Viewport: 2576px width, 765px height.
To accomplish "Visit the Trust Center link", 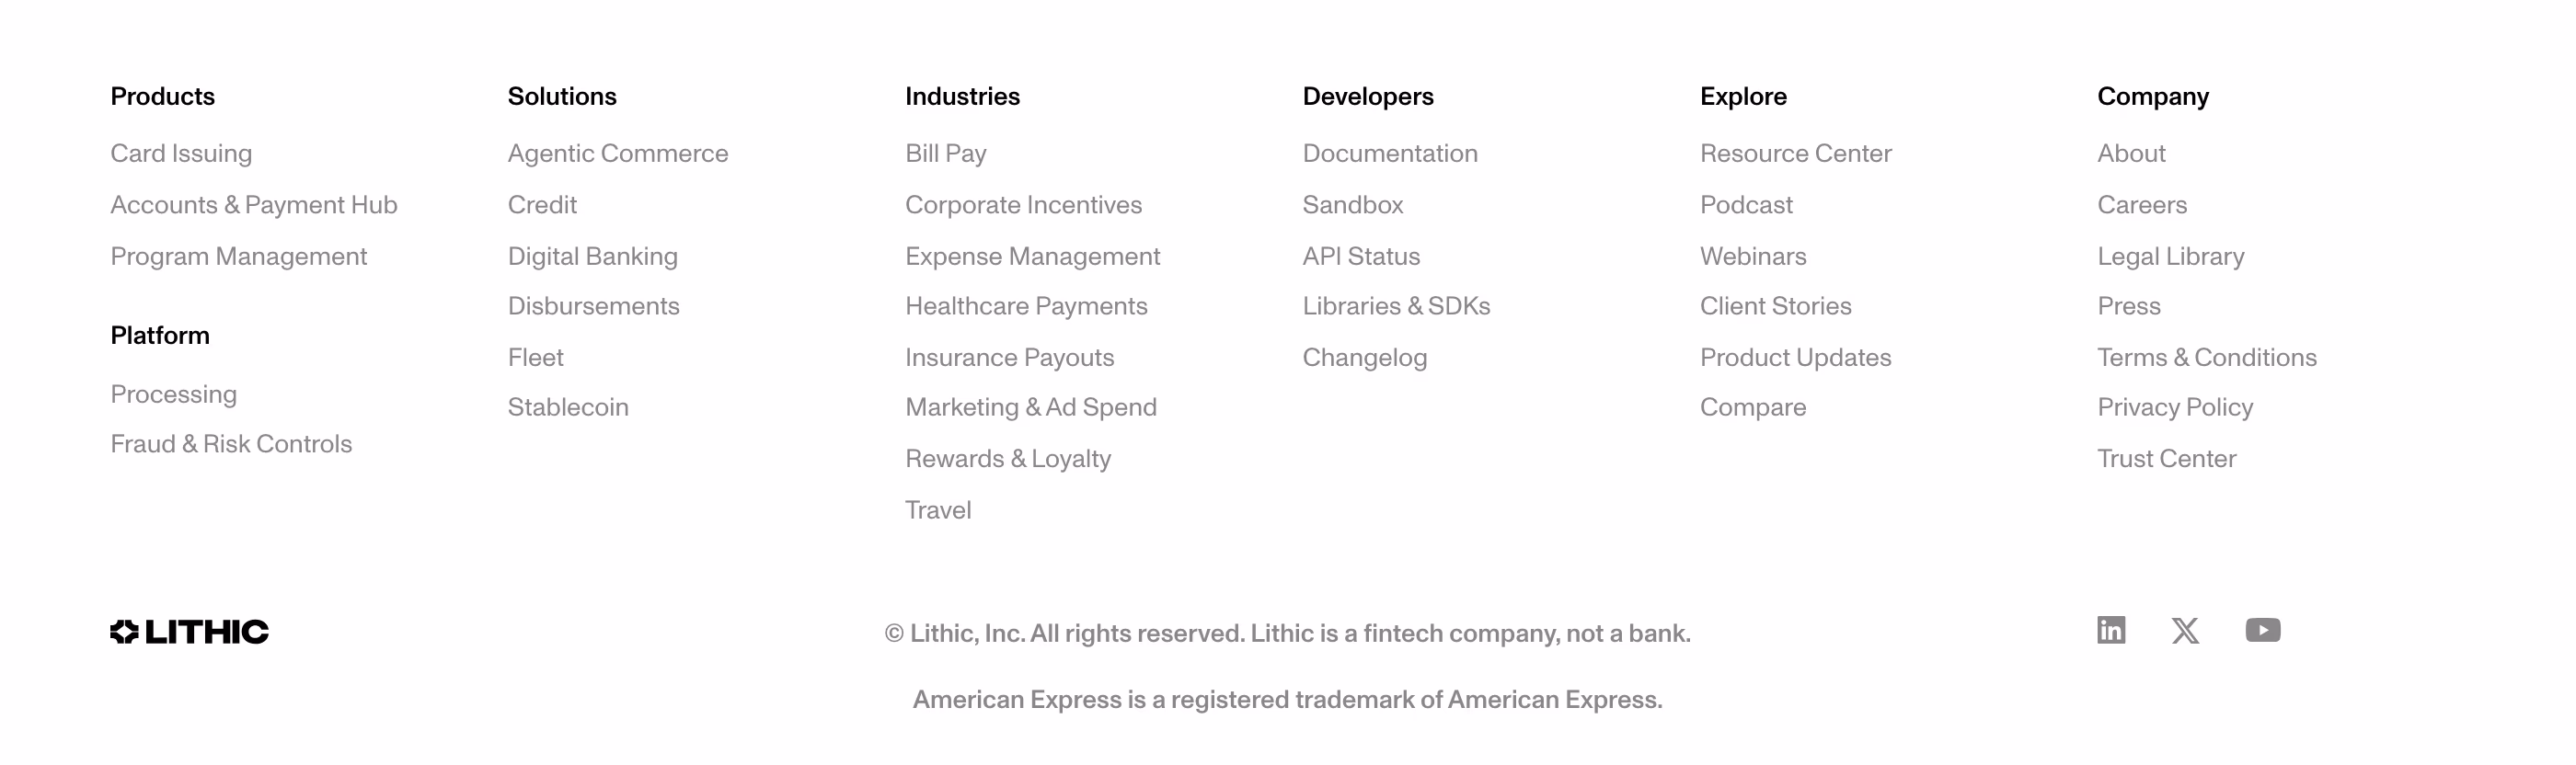I will click(2166, 459).
